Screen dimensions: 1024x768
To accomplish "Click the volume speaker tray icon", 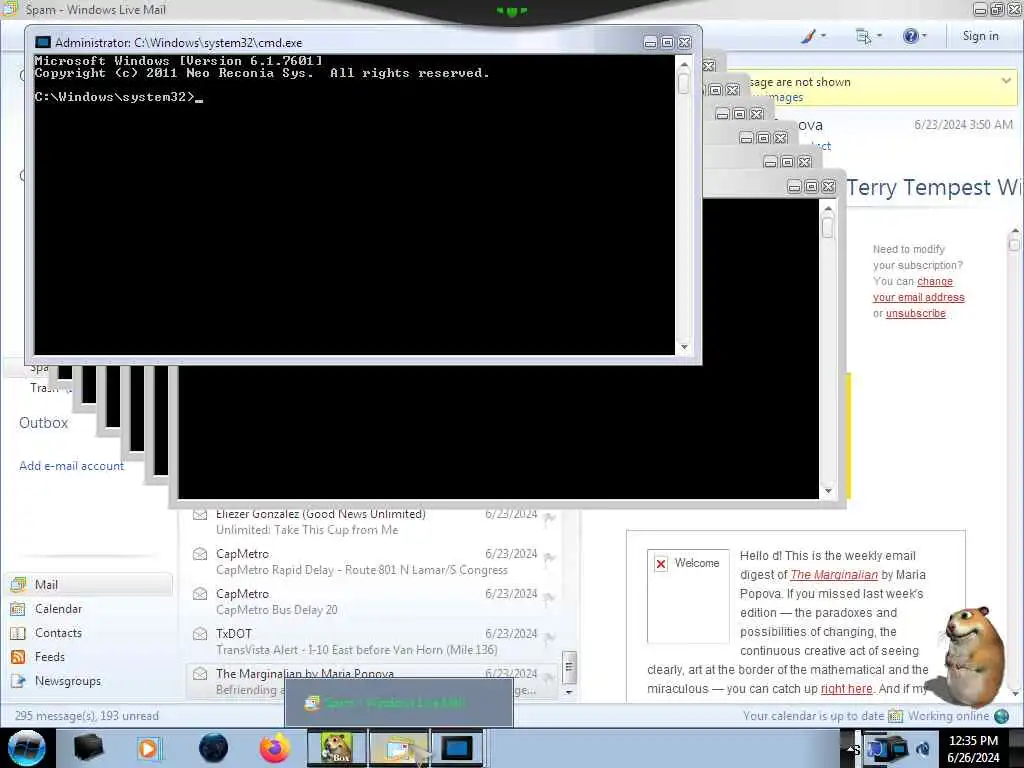I will click(923, 749).
